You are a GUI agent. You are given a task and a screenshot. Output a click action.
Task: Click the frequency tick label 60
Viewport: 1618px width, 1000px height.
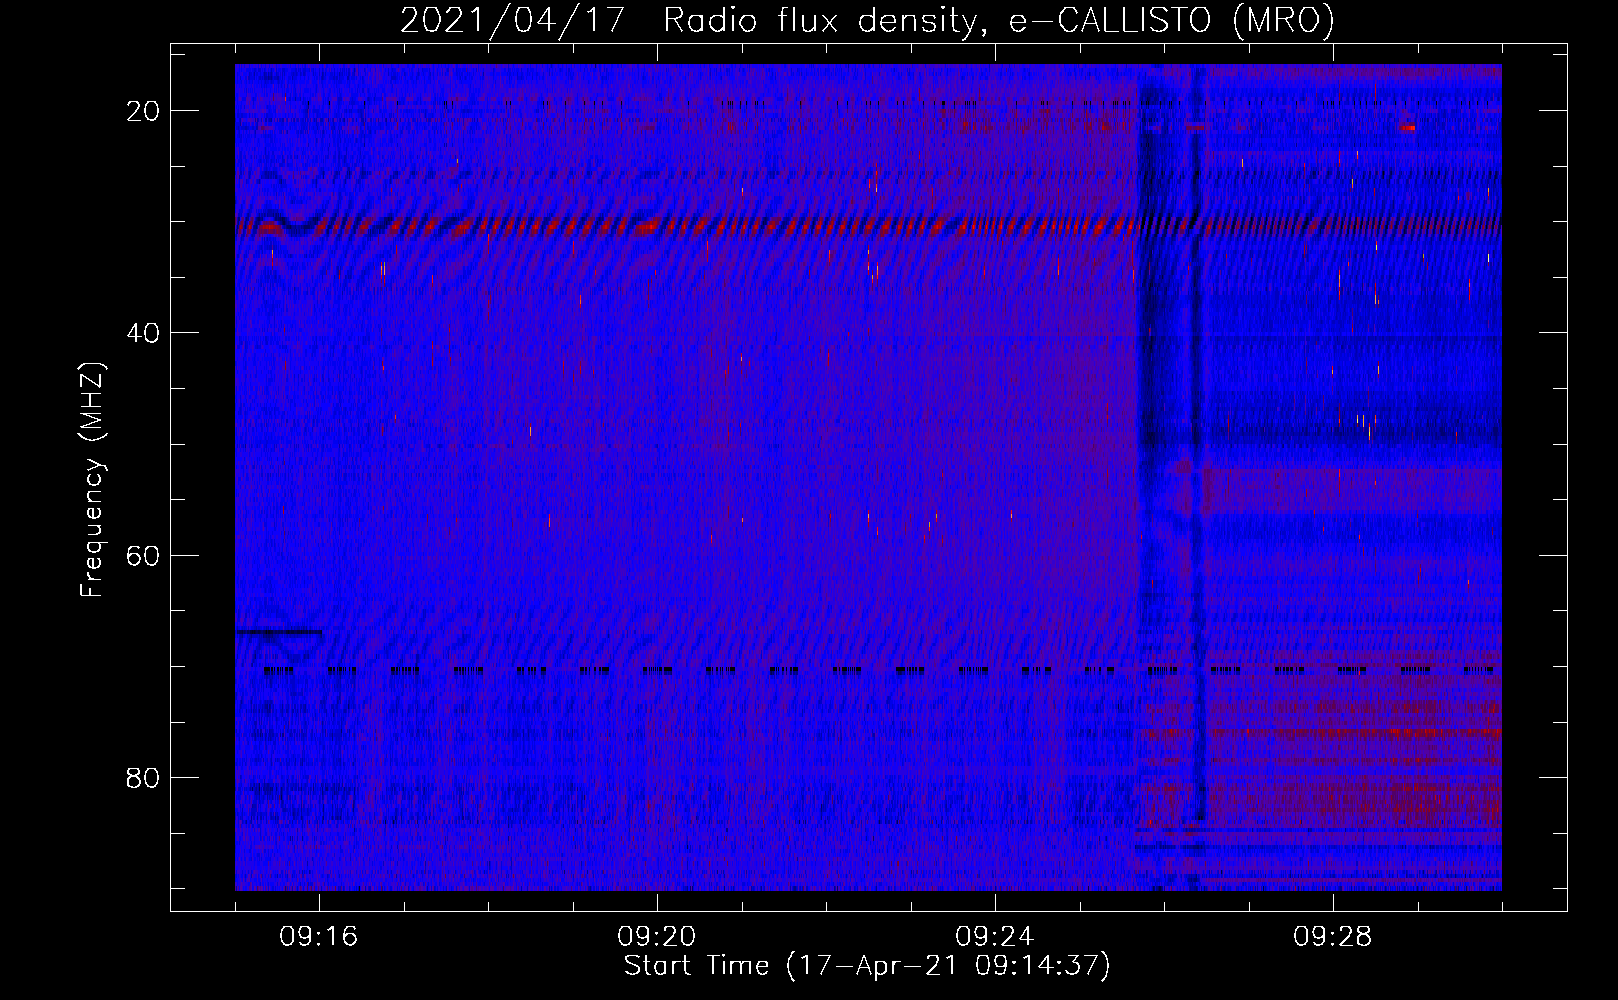(143, 555)
